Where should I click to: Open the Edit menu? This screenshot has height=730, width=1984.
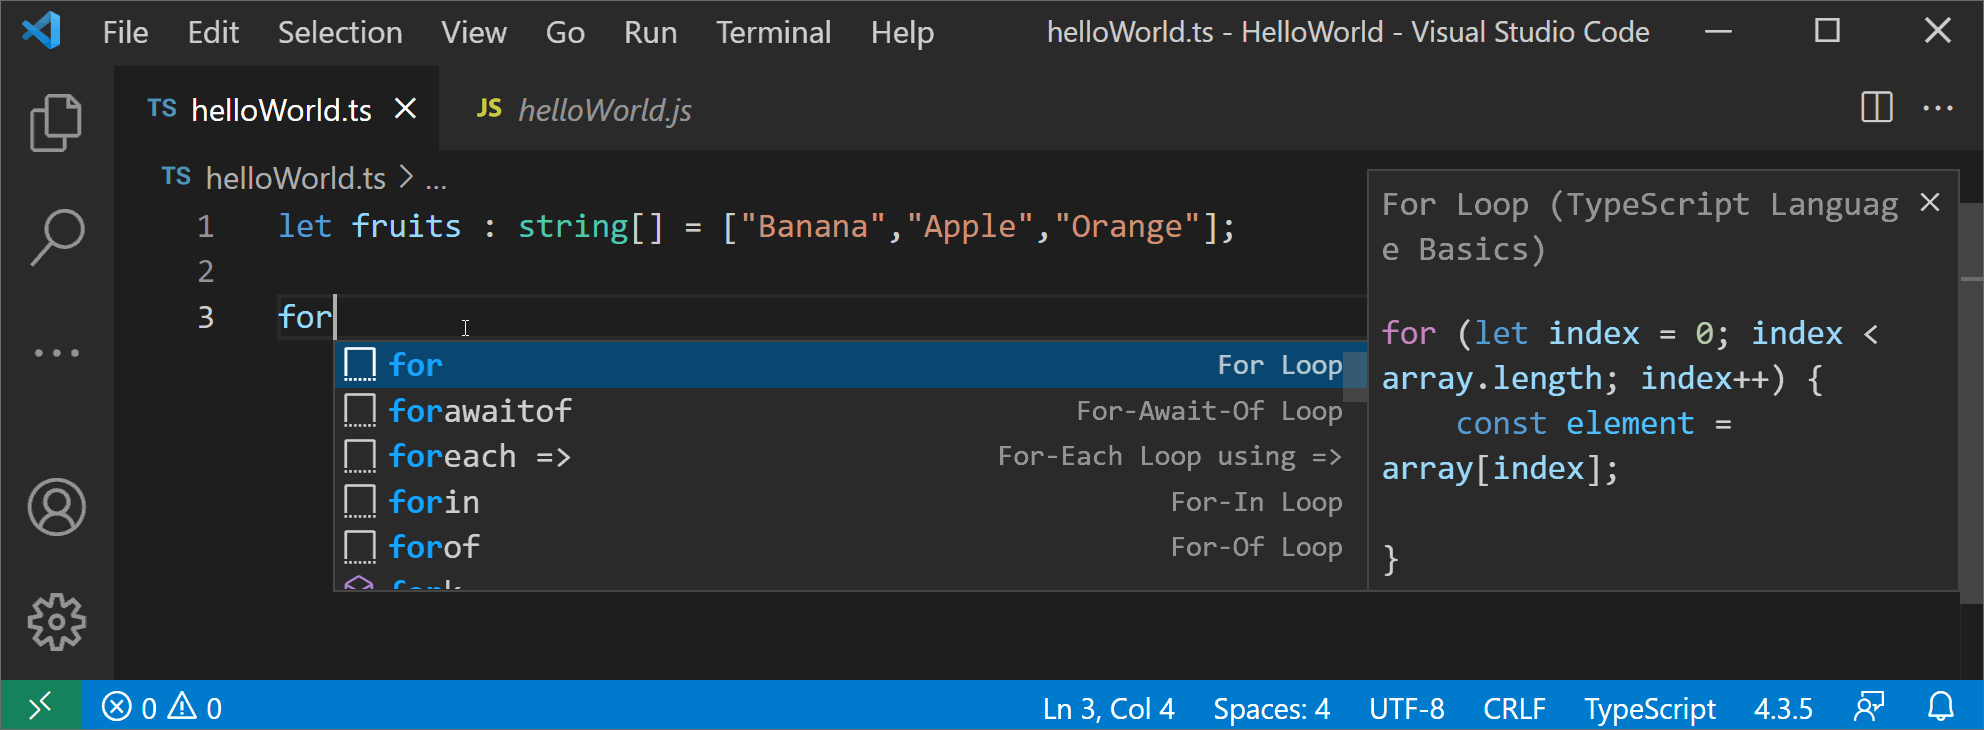[213, 33]
